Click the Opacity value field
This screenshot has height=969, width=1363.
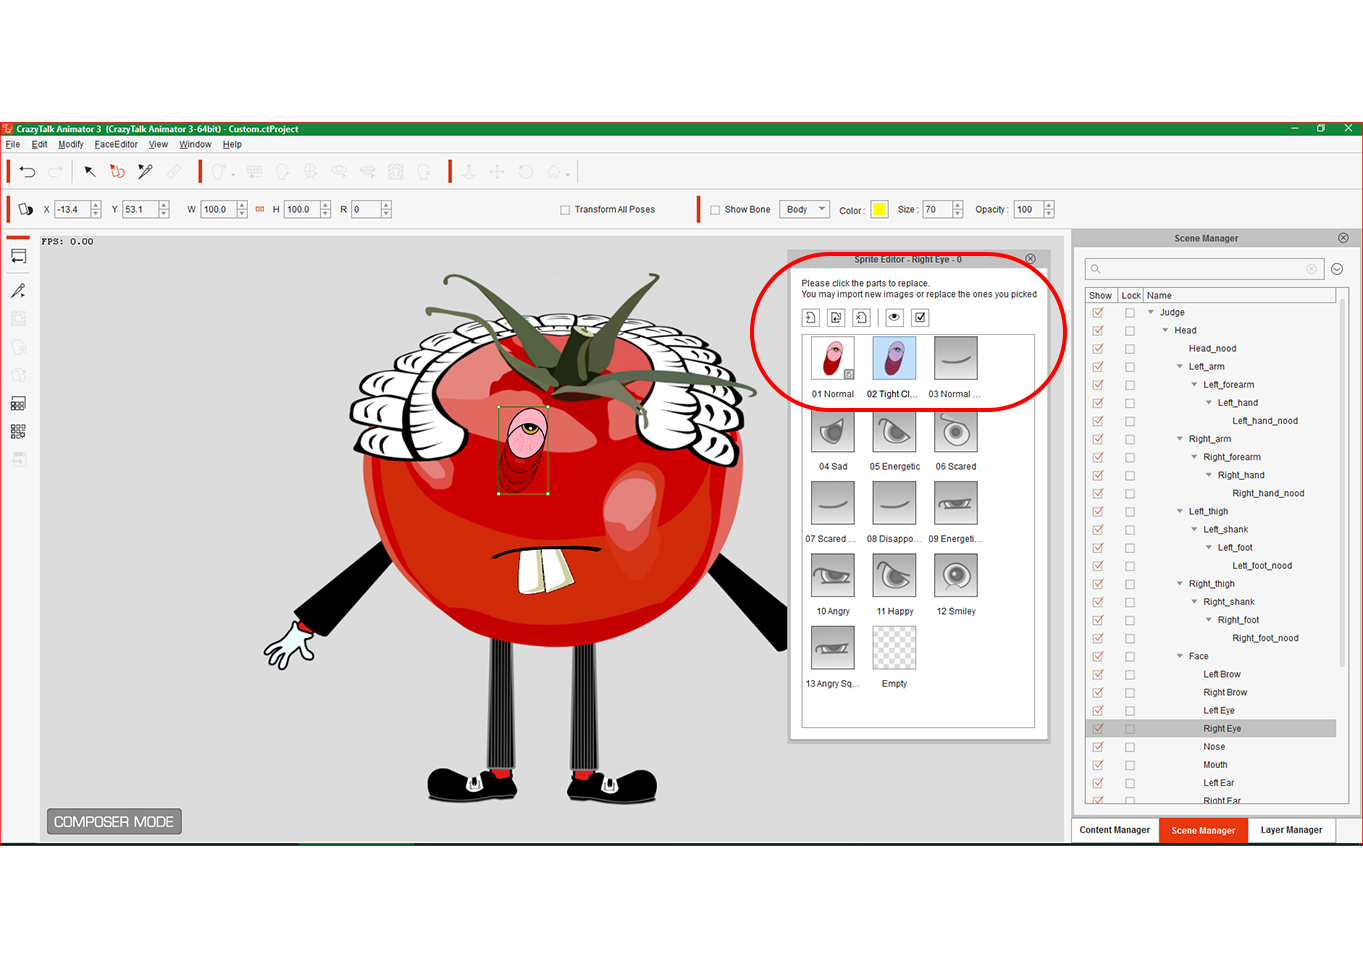coord(1028,209)
